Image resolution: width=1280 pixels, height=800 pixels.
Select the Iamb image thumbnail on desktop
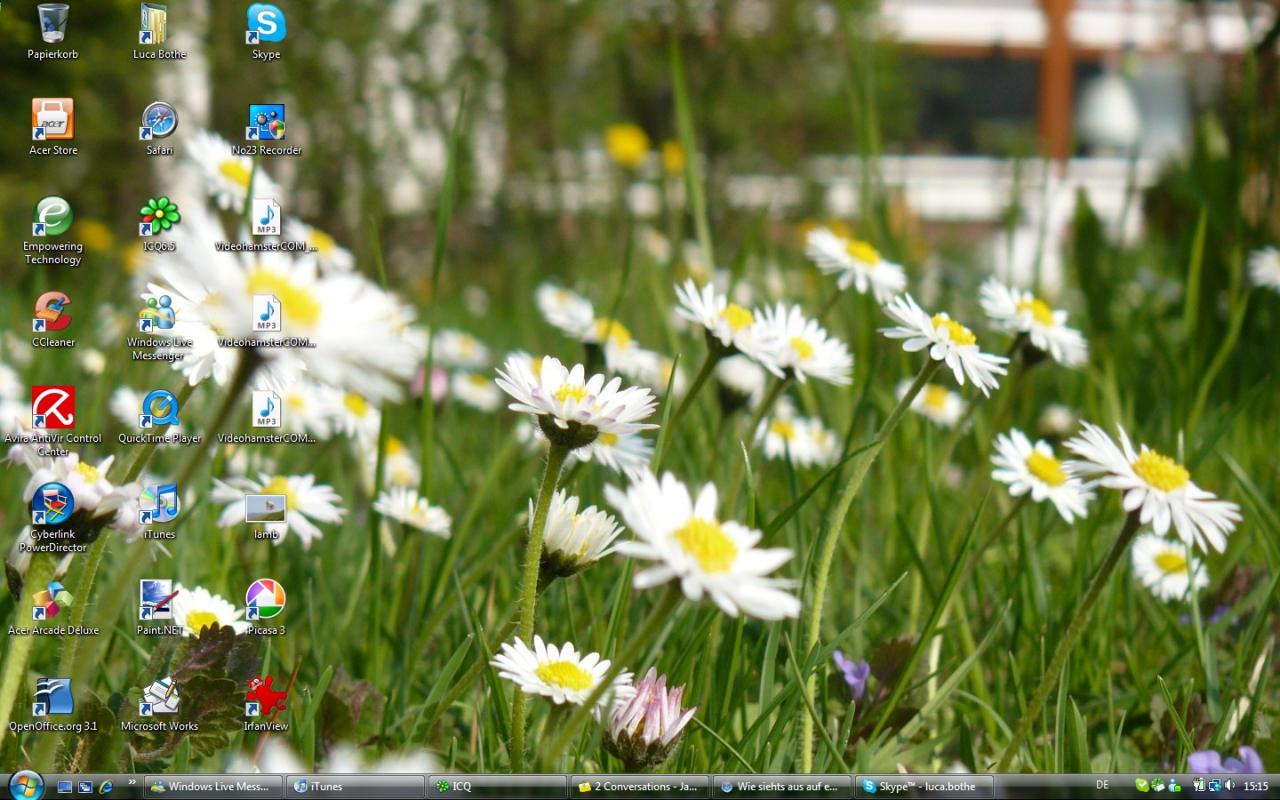point(265,508)
